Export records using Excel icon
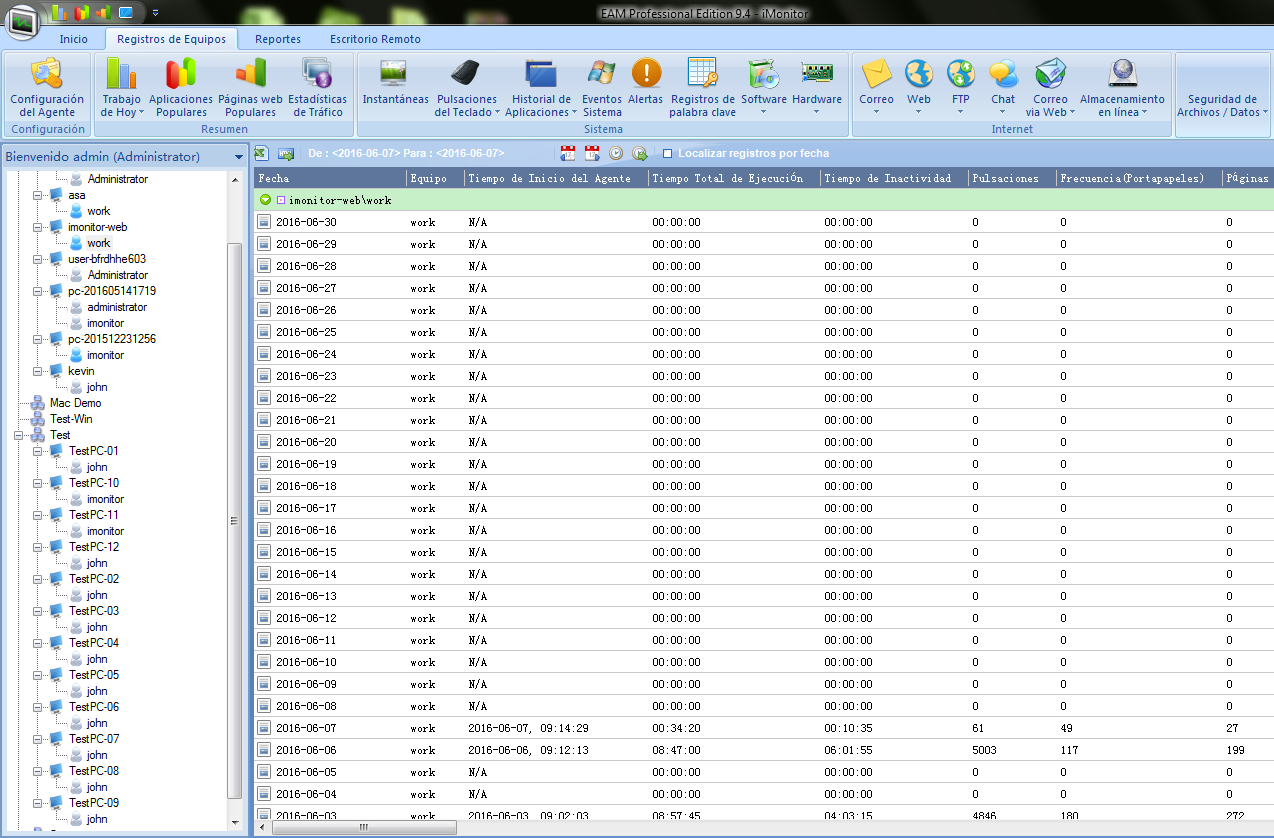The image size is (1274, 838). pyautogui.click(x=261, y=153)
